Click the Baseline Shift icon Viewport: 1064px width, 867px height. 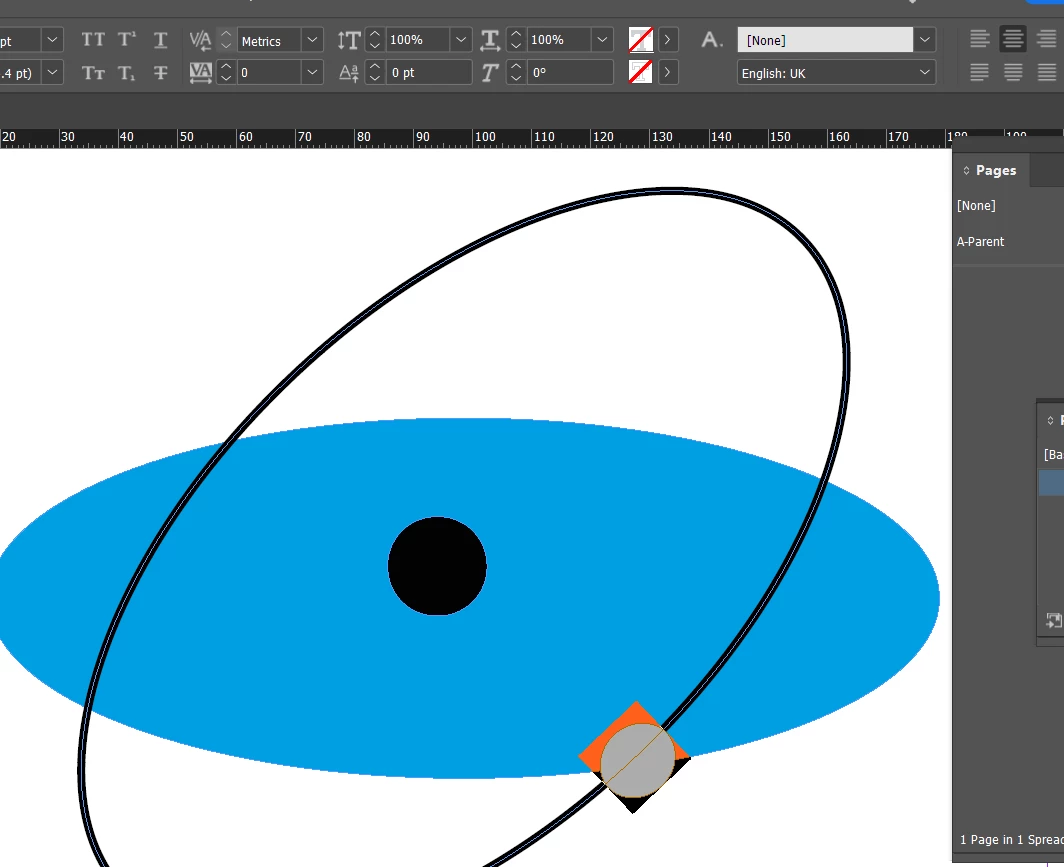[349, 73]
